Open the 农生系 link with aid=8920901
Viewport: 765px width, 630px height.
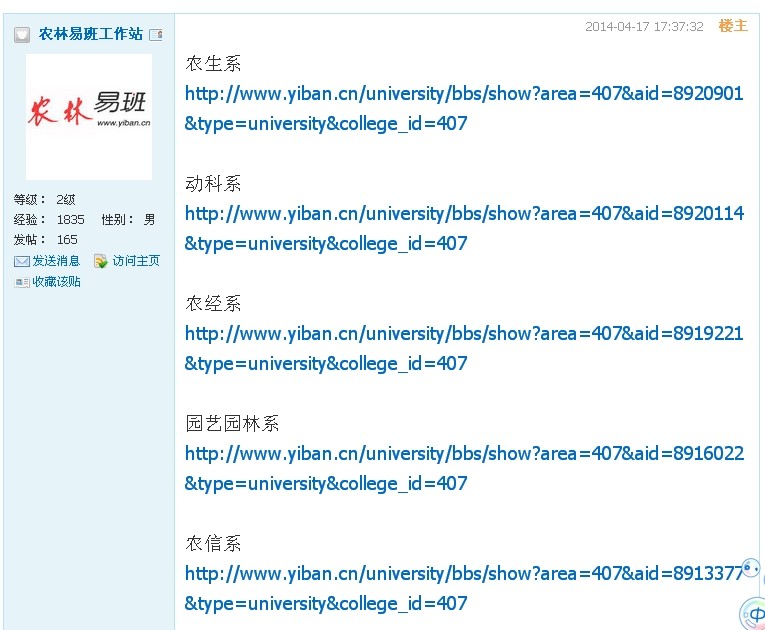[464, 94]
